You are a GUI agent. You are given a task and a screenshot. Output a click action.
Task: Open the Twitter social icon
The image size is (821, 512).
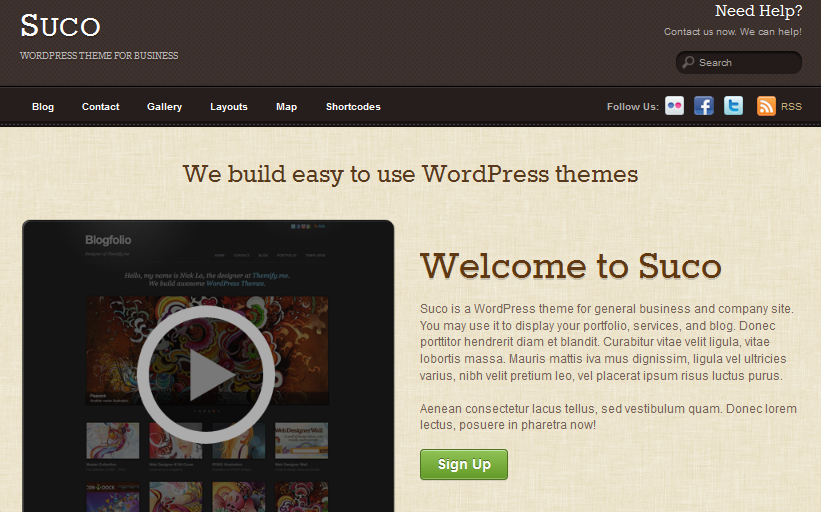tap(734, 106)
